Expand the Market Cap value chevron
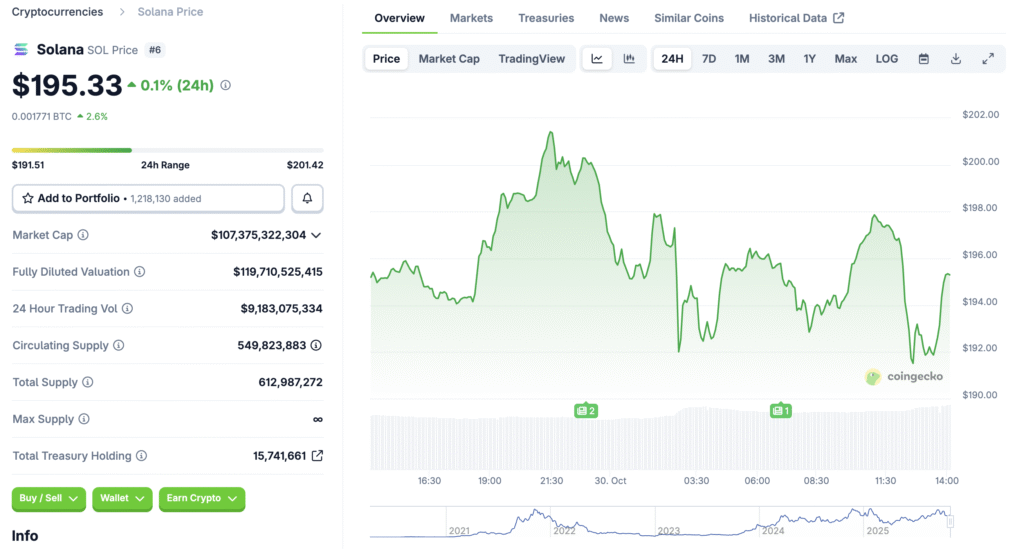 (316, 235)
